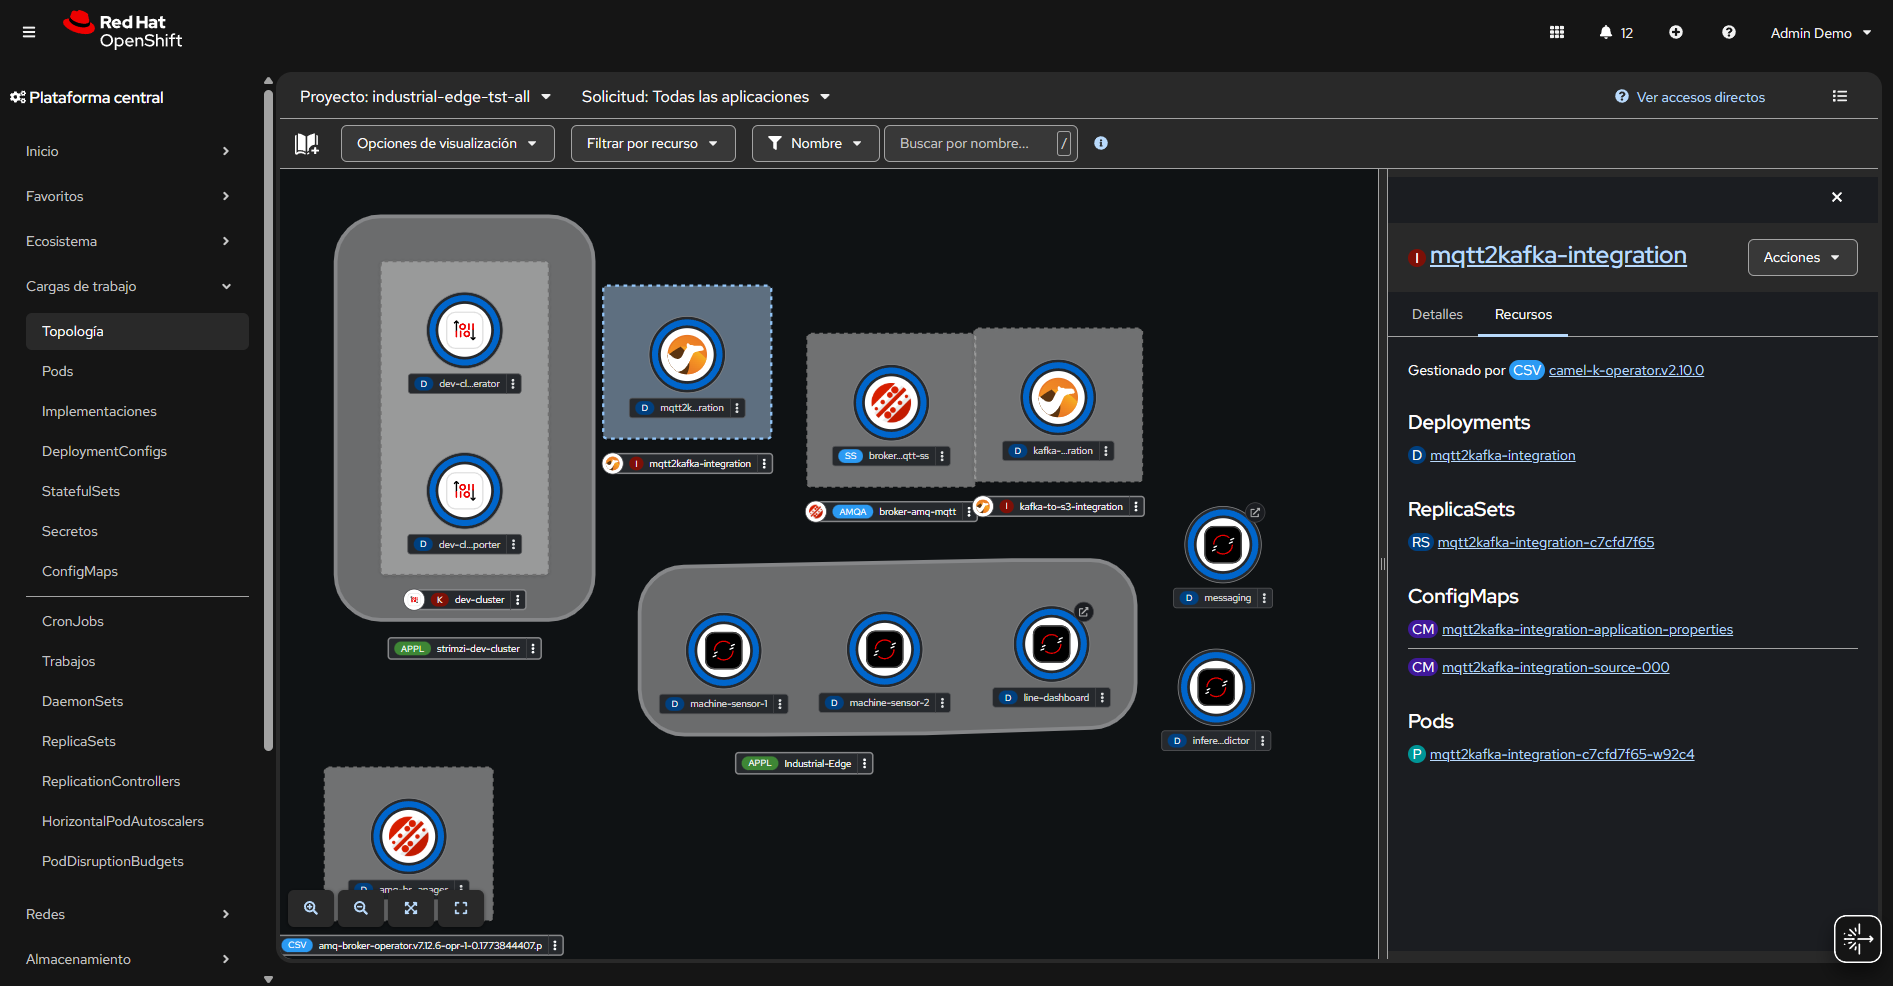Open mqtt2kafka-integration-source-000 ConfigMap link
Screen dimensions: 1893x986
(1555, 667)
